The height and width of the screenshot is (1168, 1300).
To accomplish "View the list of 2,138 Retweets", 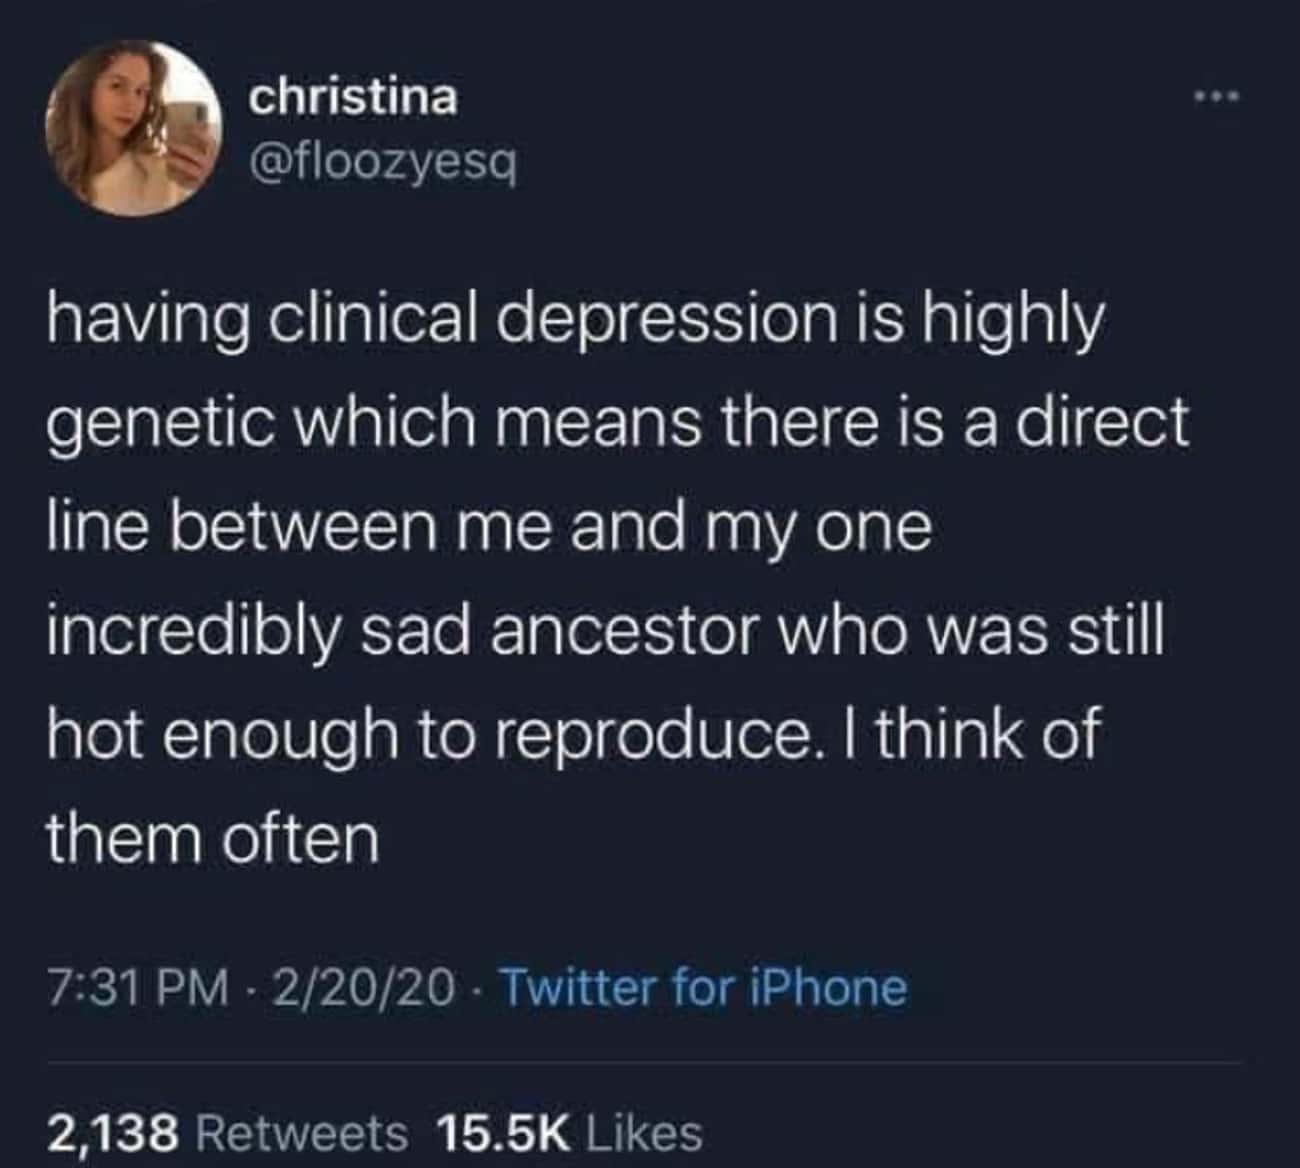I will 228,1132.
